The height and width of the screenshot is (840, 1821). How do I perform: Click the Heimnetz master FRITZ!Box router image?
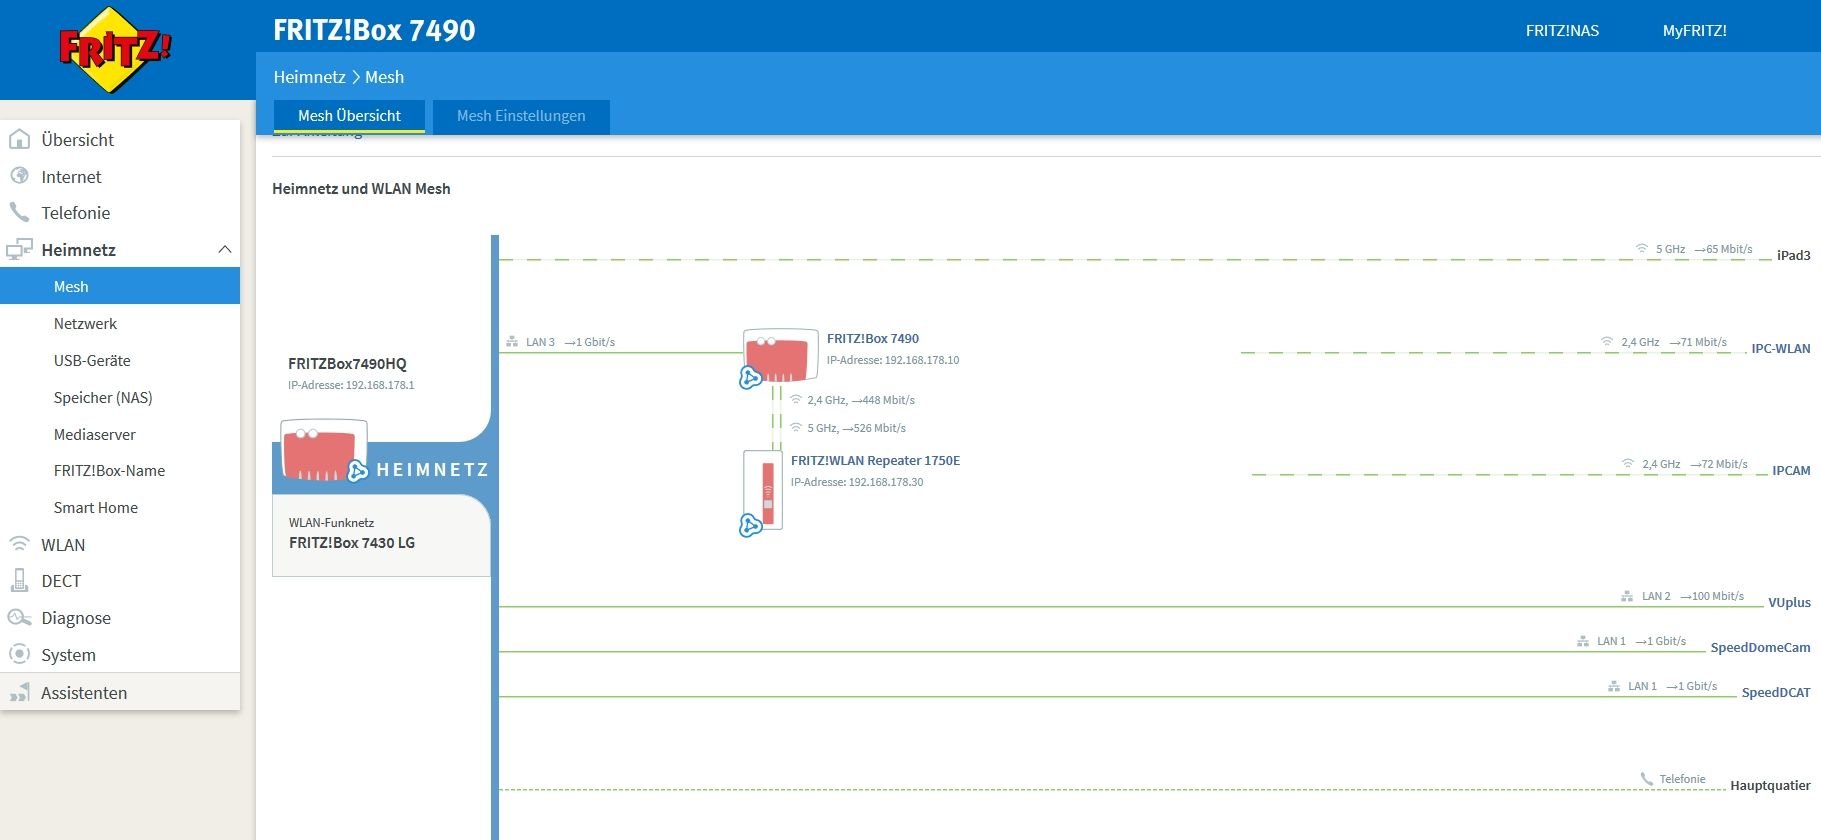pyautogui.click(x=324, y=451)
